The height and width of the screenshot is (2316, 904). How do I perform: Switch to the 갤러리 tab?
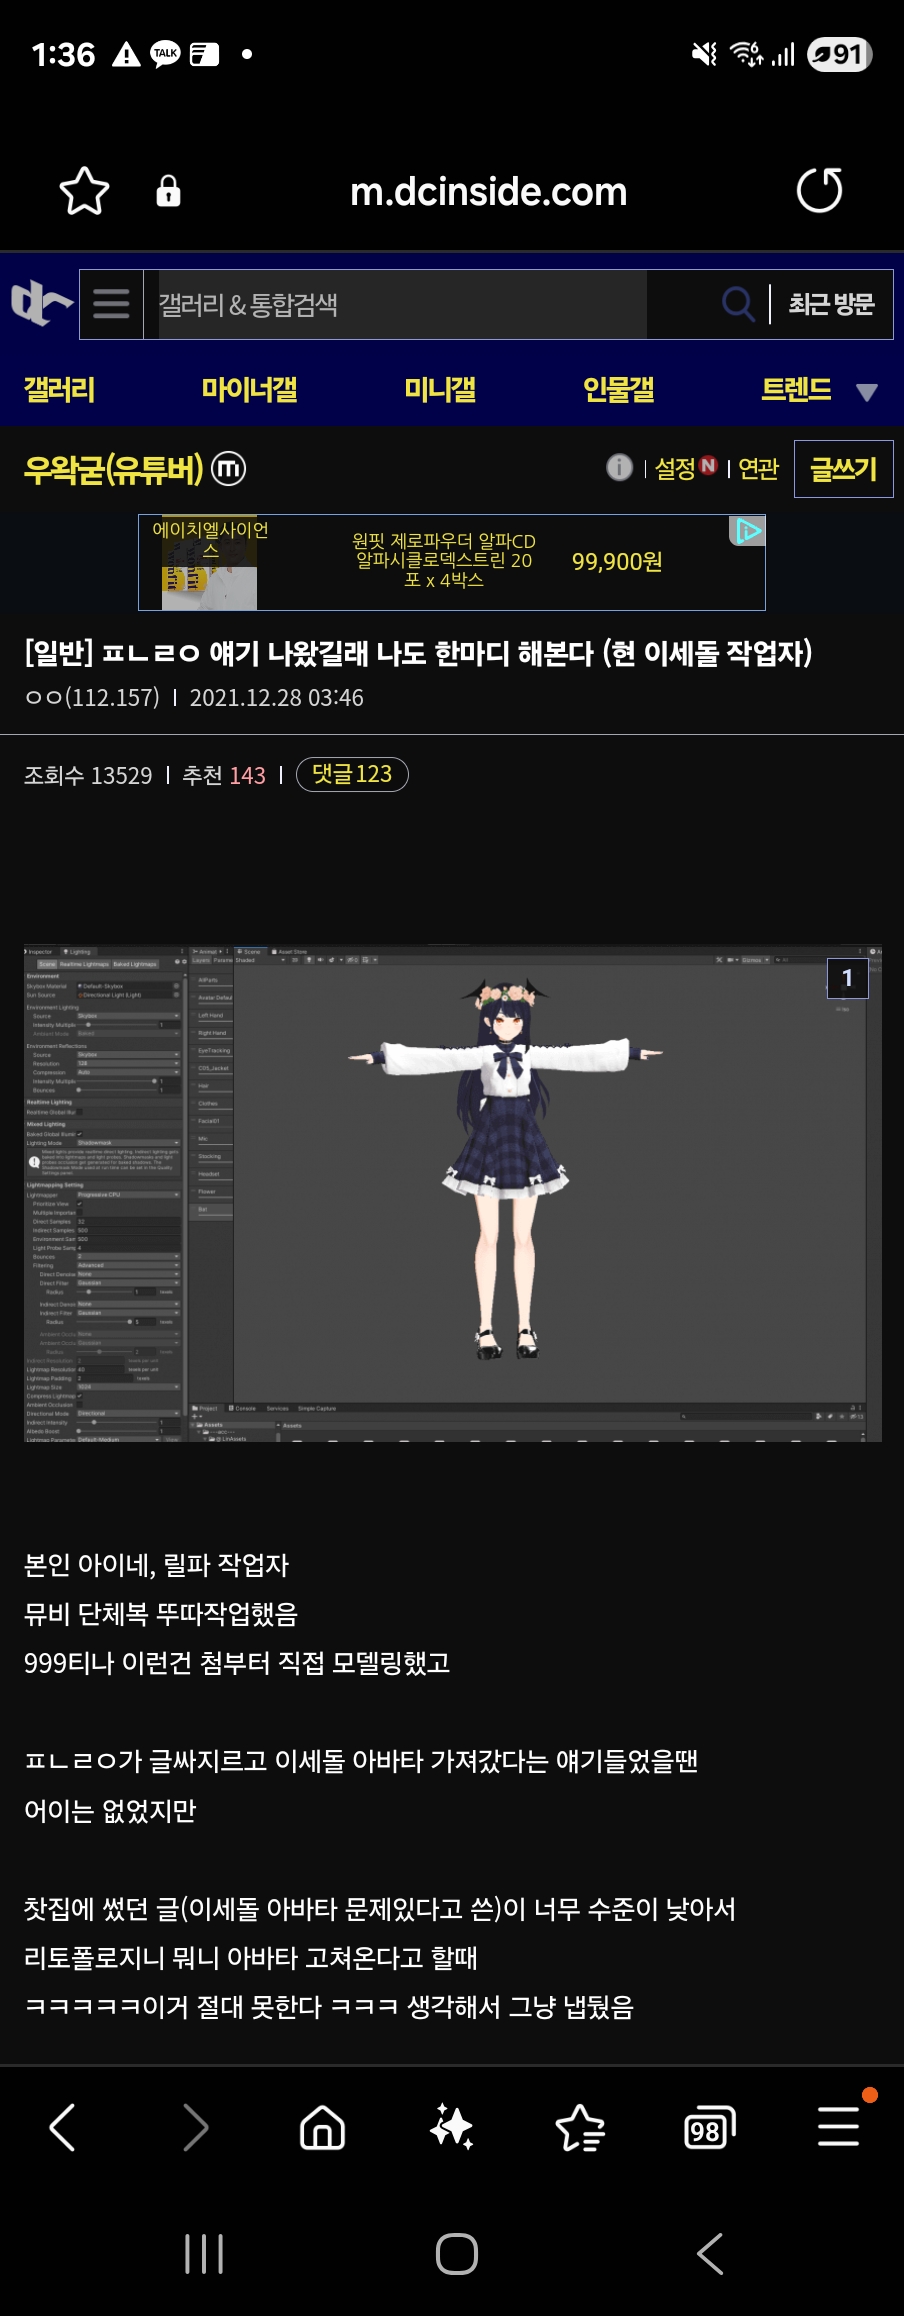click(x=59, y=390)
